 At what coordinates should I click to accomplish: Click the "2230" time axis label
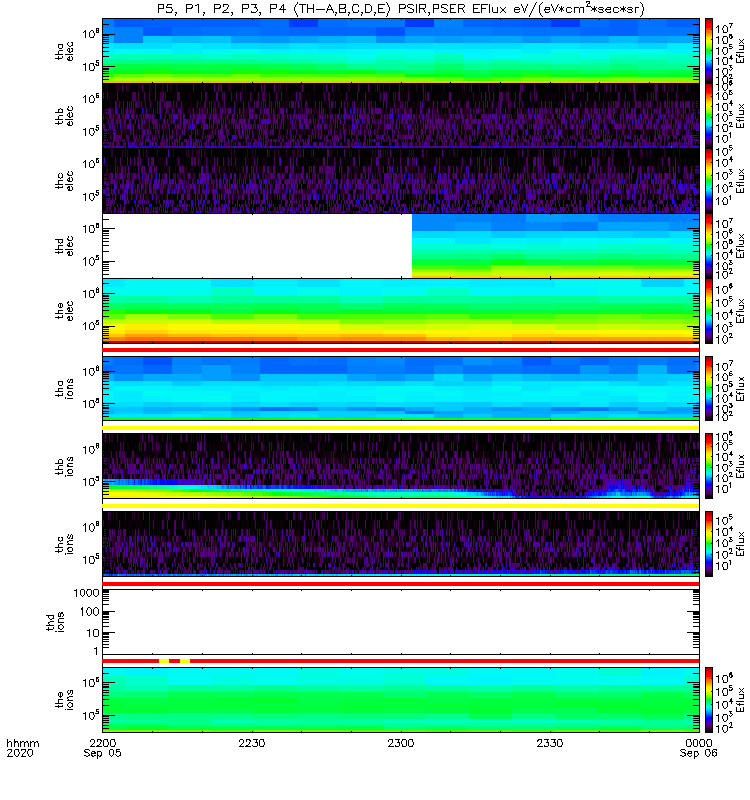coord(252,743)
